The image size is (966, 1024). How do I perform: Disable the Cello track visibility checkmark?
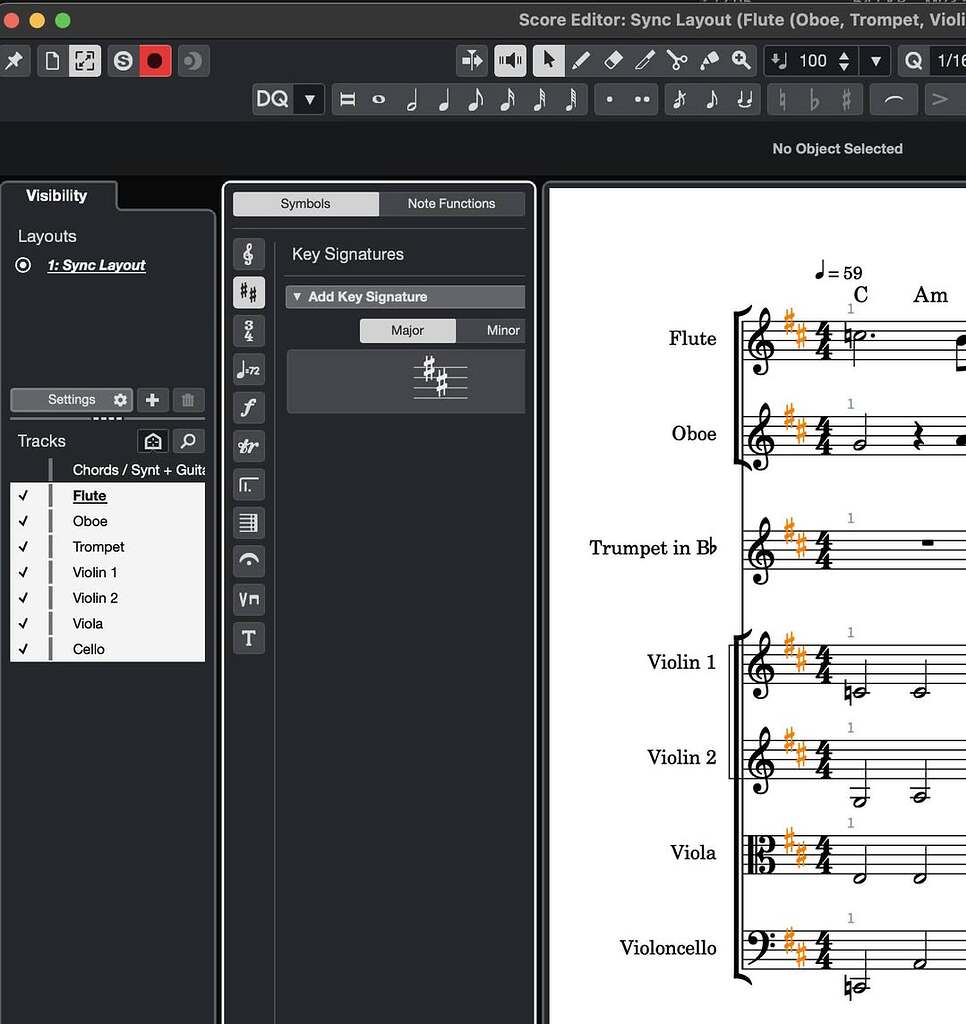click(23, 649)
